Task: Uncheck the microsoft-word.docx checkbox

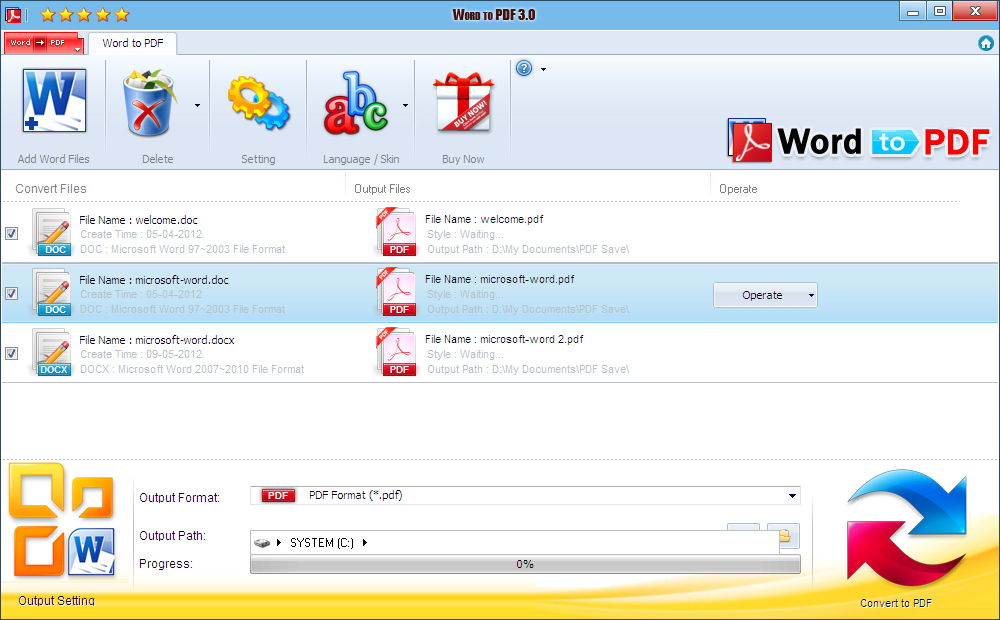Action: (11, 353)
